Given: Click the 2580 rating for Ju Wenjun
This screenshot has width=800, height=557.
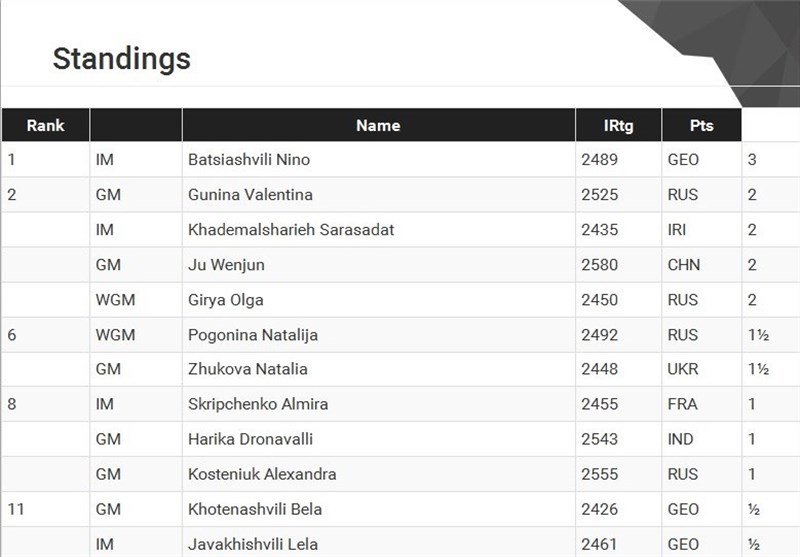Looking at the screenshot, I should [x=599, y=265].
